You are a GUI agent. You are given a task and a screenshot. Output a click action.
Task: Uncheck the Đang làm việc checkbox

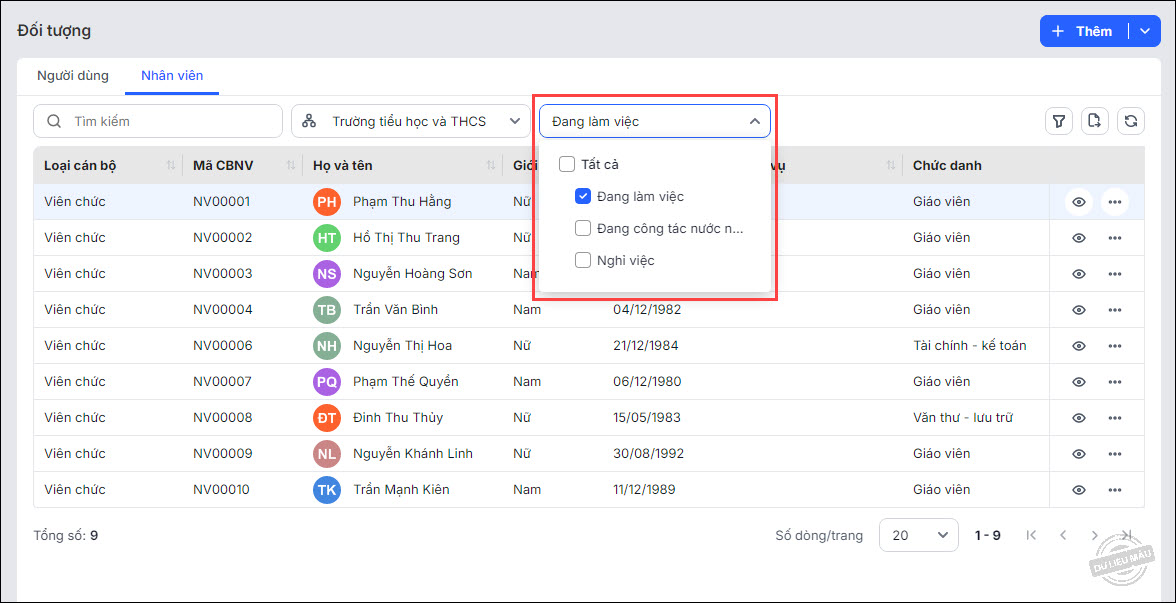tap(583, 196)
